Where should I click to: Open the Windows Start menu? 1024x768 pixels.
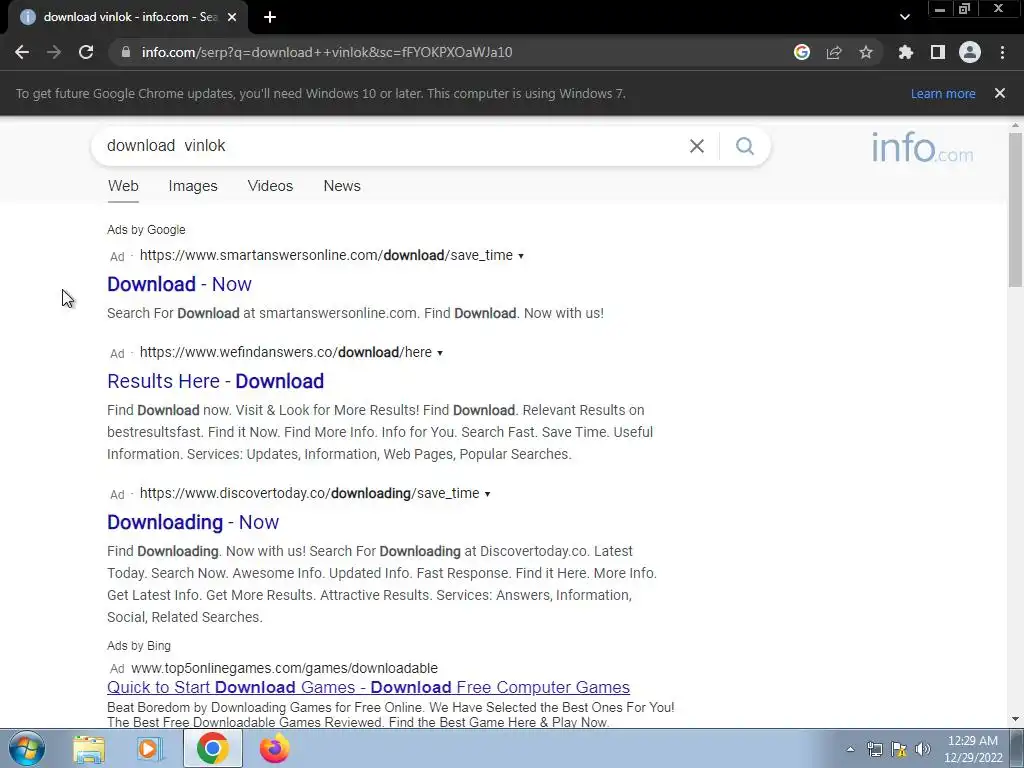pyautogui.click(x=26, y=748)
